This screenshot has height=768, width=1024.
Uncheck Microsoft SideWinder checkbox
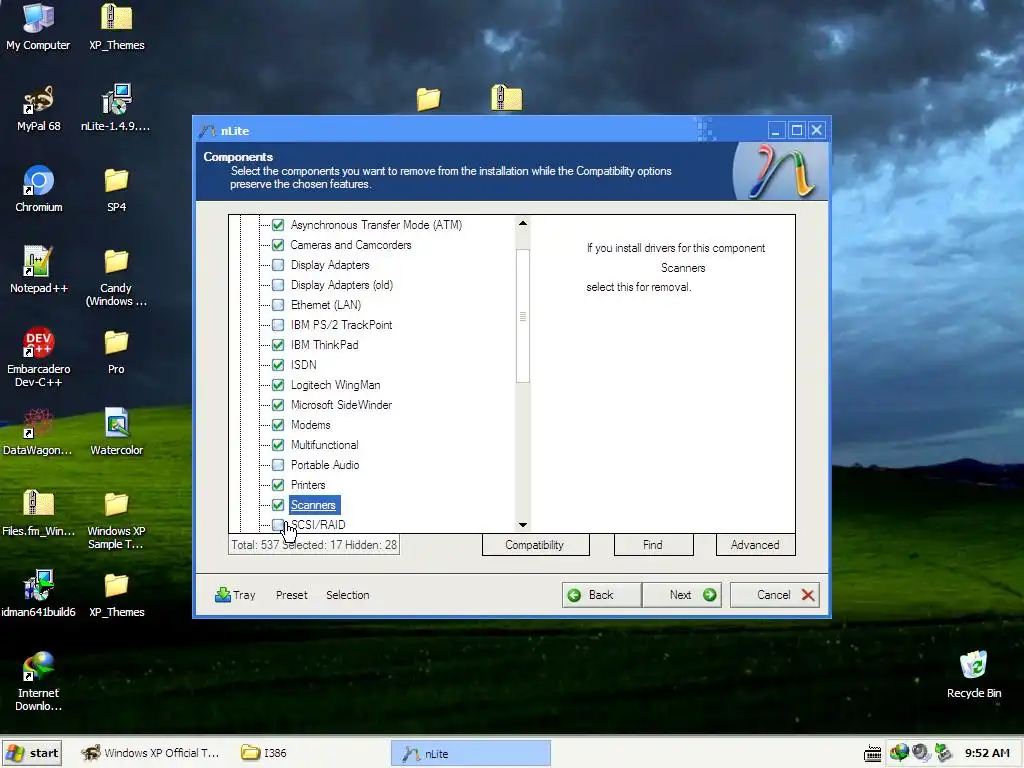click(x=278, y=405)
